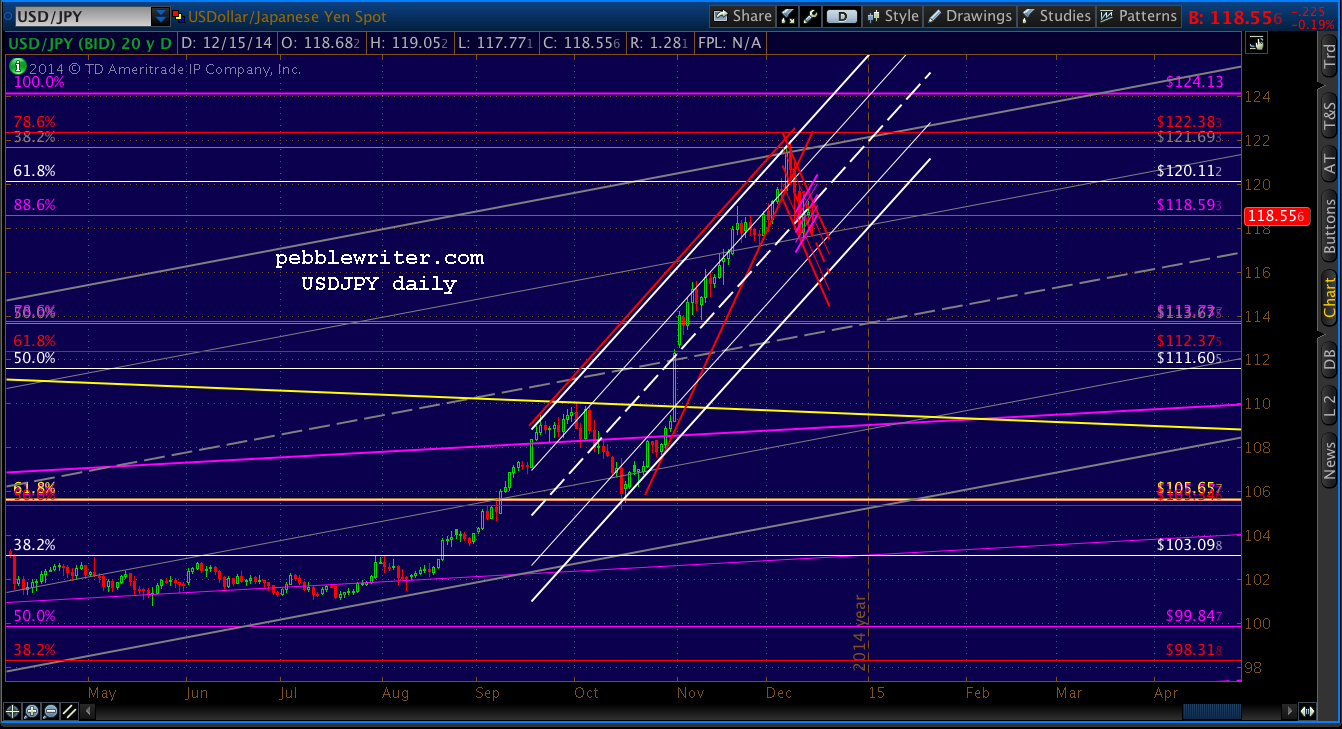
Task: Click the $98.31 Fibonacci price label
Action: (1194, 649)
